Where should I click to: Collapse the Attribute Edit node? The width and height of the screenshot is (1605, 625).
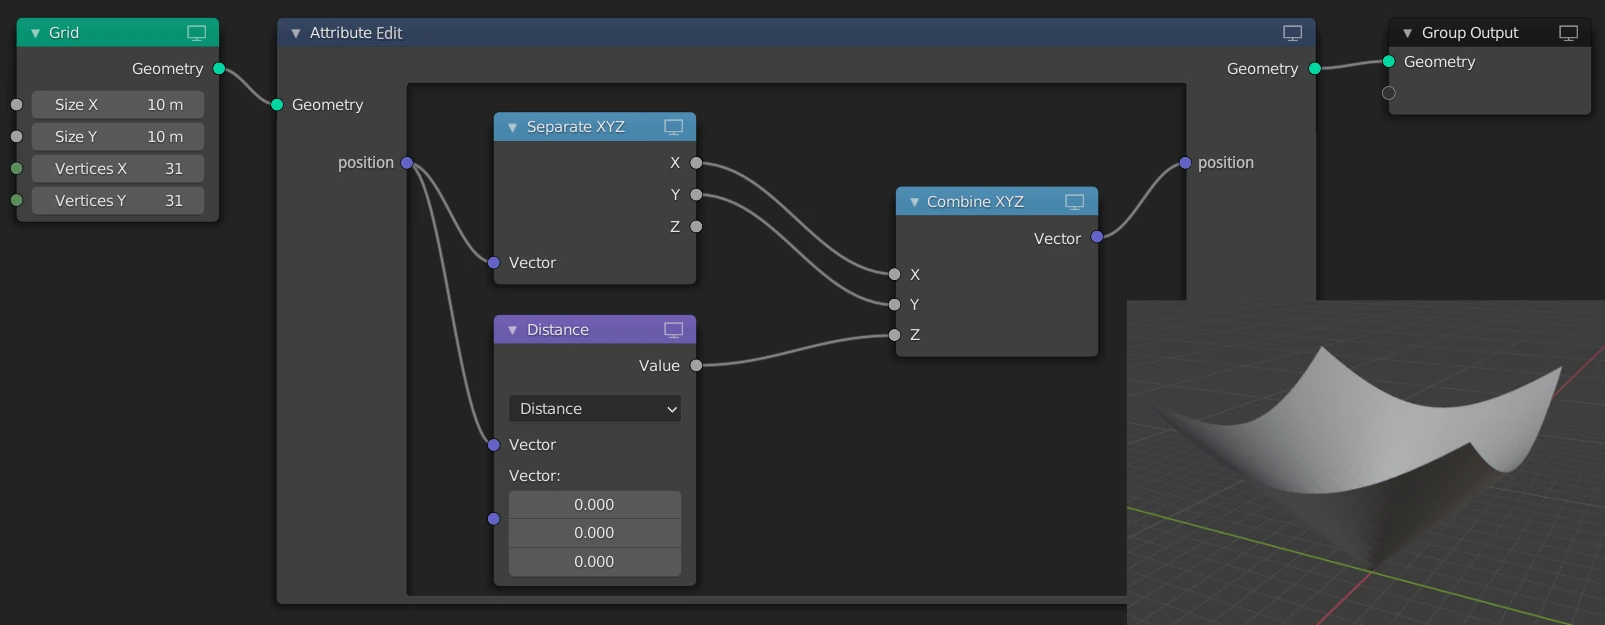pyautogui.click(x=296, y=33)
